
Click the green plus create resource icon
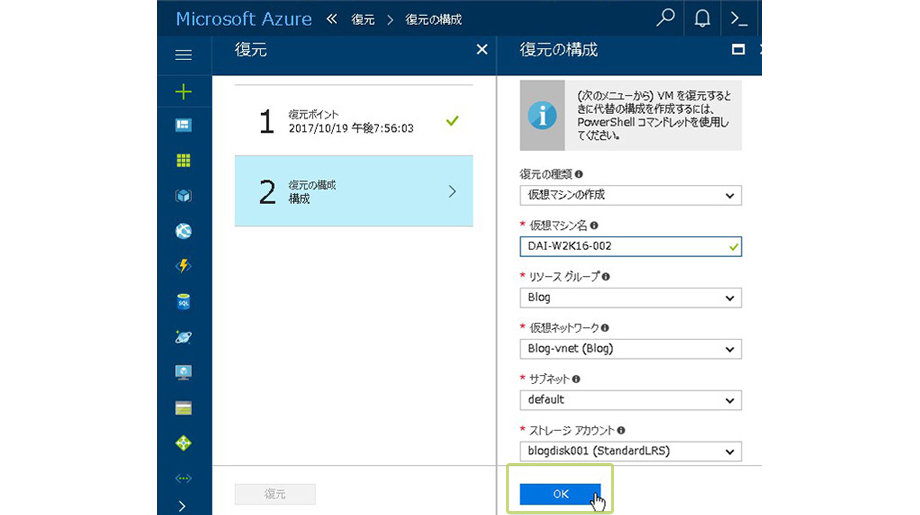click(x=183, y=92)
